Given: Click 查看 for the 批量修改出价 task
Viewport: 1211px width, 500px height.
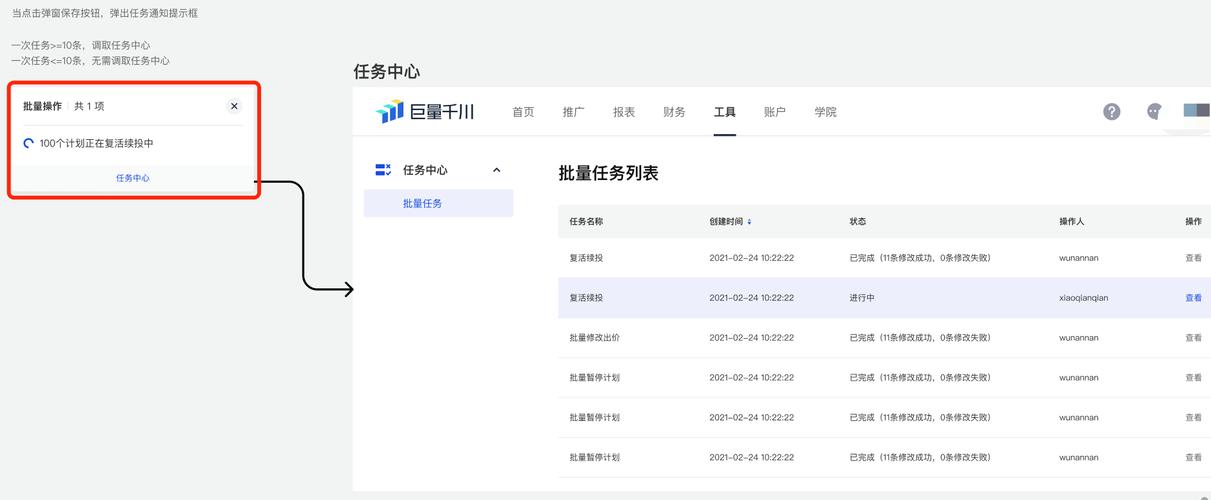Looking at the screenshot, I should click(1193, 338).
